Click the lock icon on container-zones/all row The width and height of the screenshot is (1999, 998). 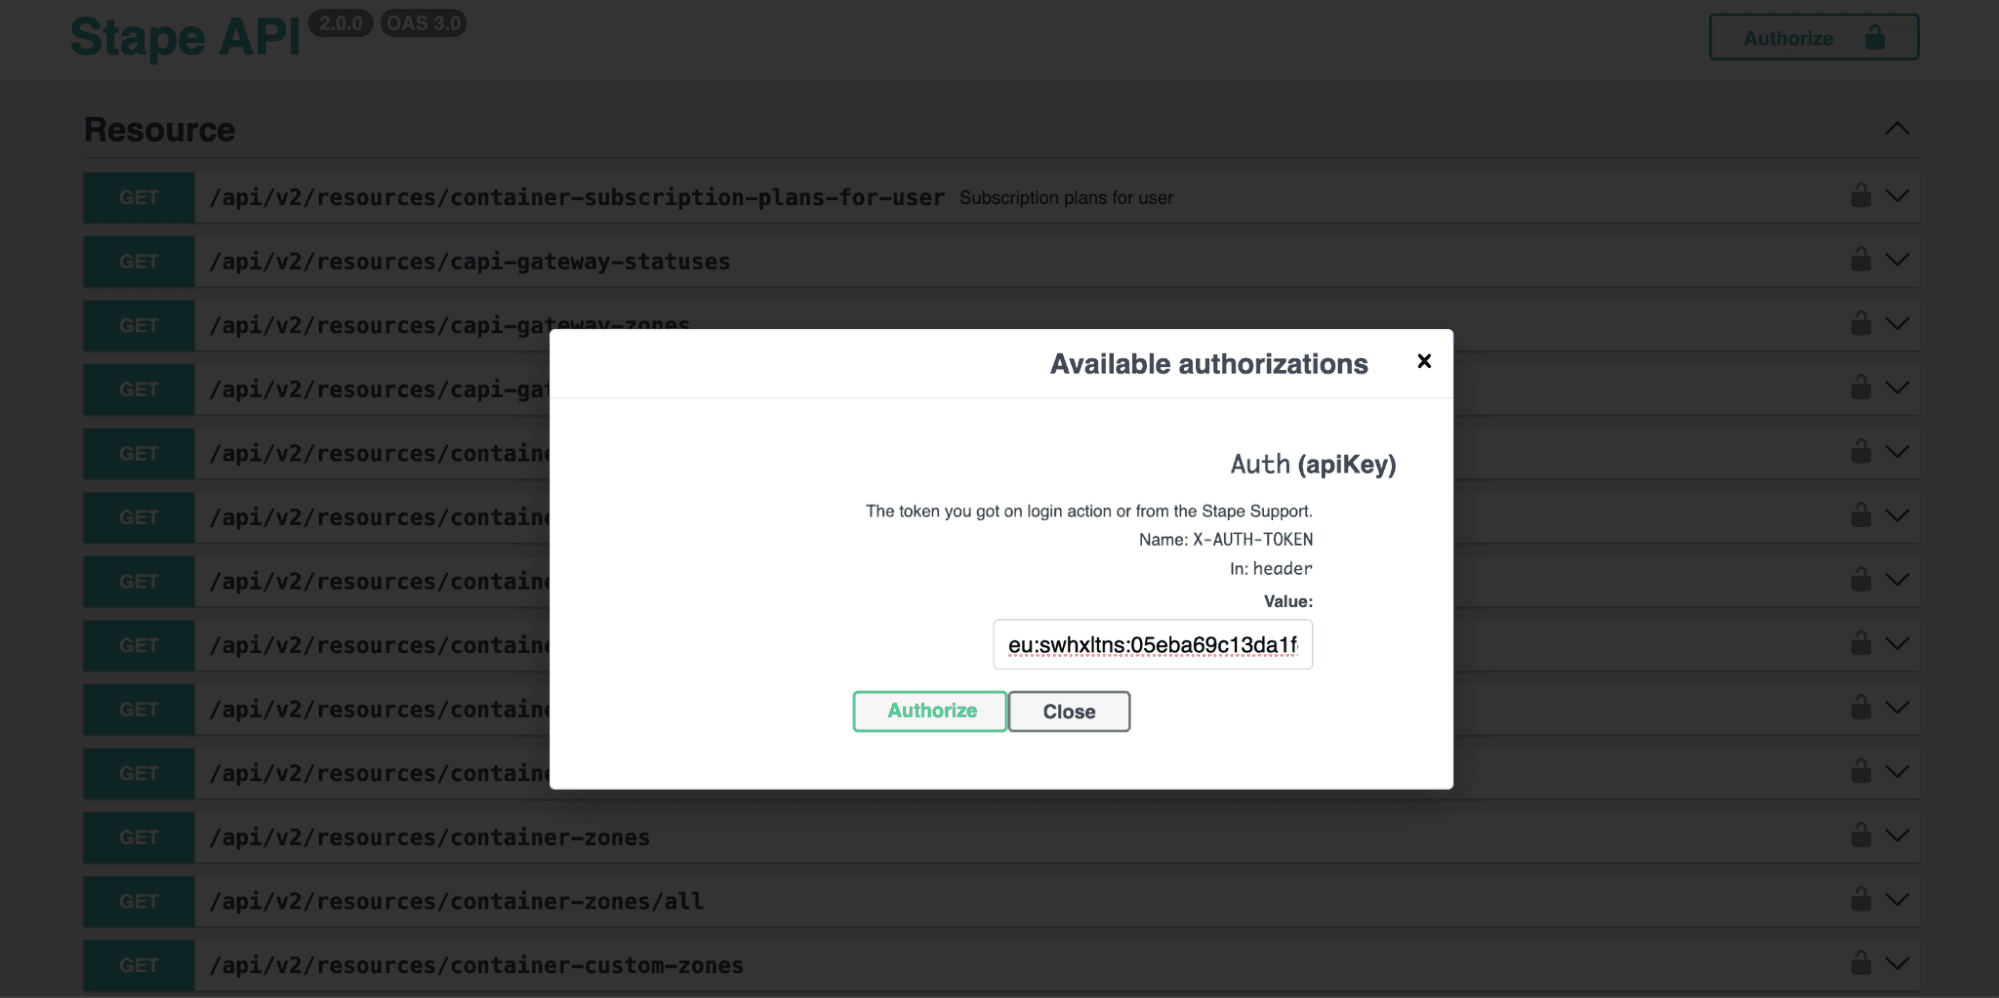(1862, 901)
